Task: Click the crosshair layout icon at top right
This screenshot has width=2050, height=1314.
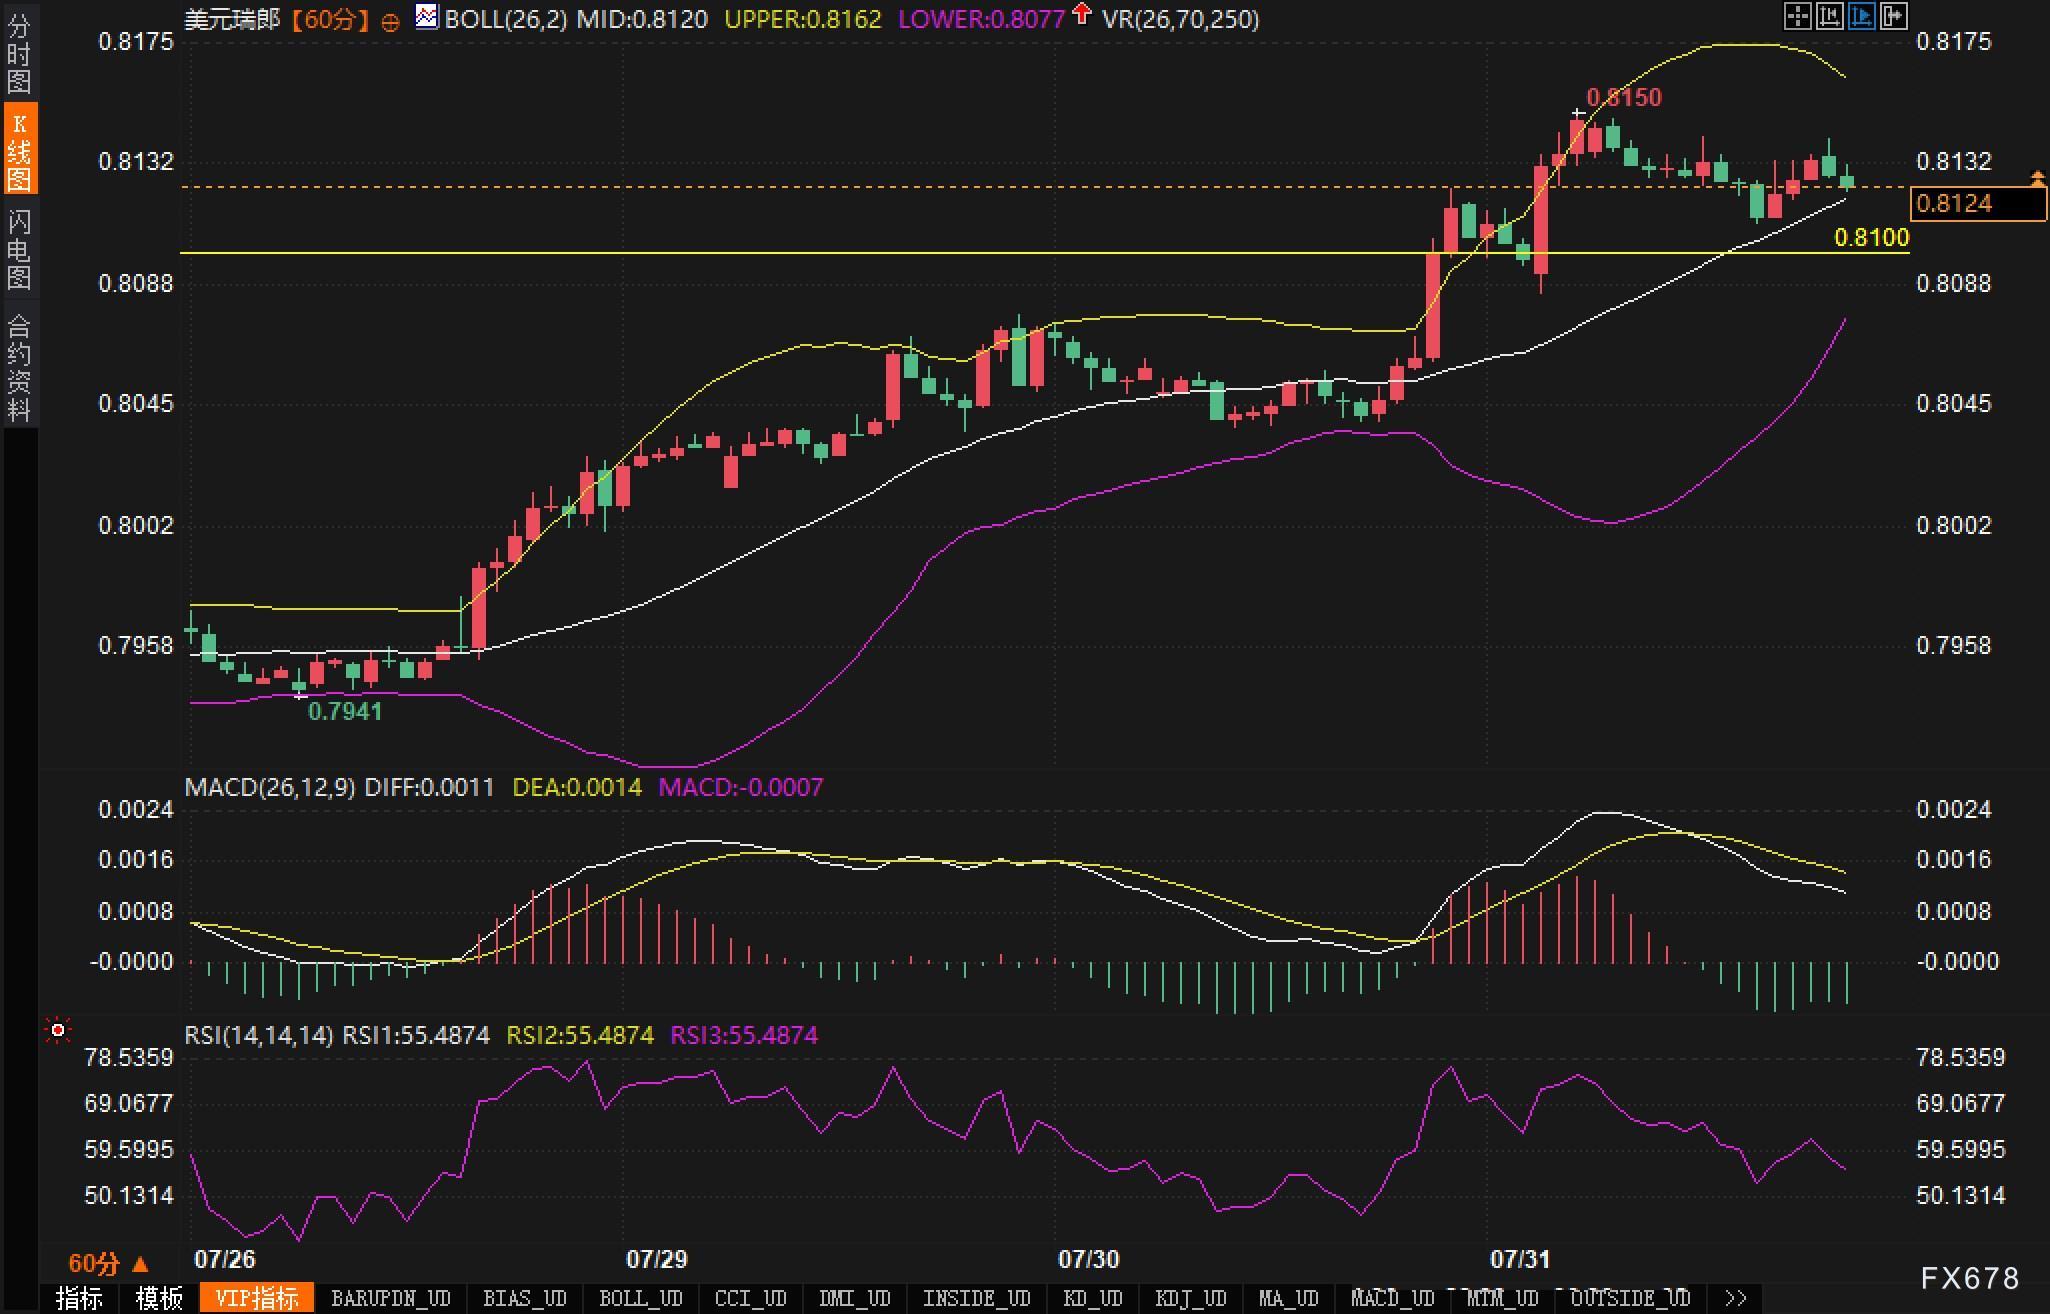Action: point(1797,16)
